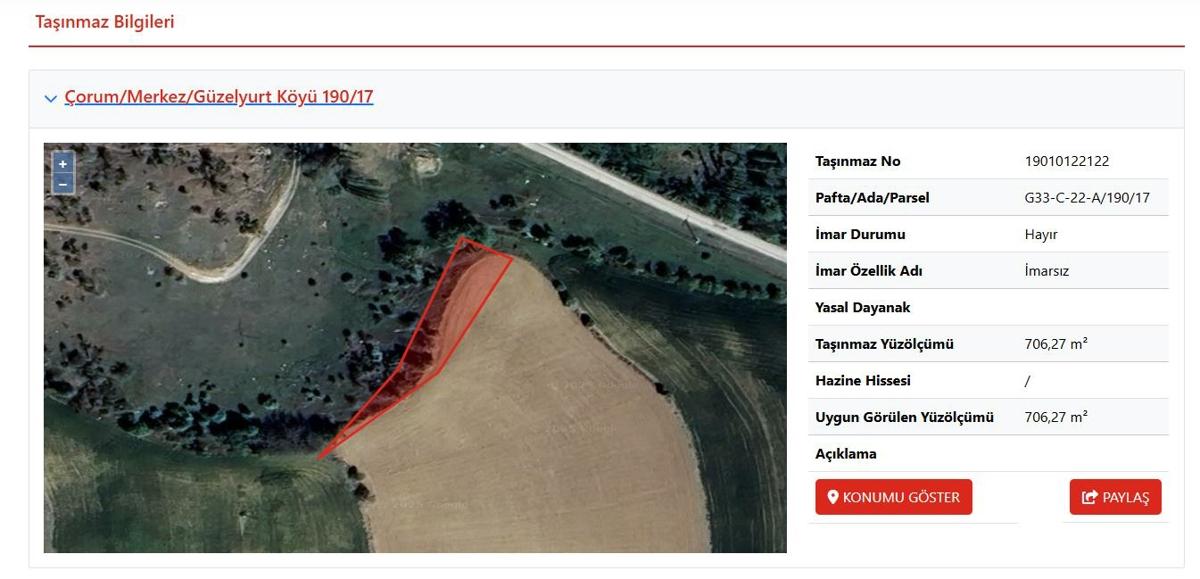Click the Hazine Hissesi row label
Viewport: 1200px width, 579px height.
click(x=863, y=381)
